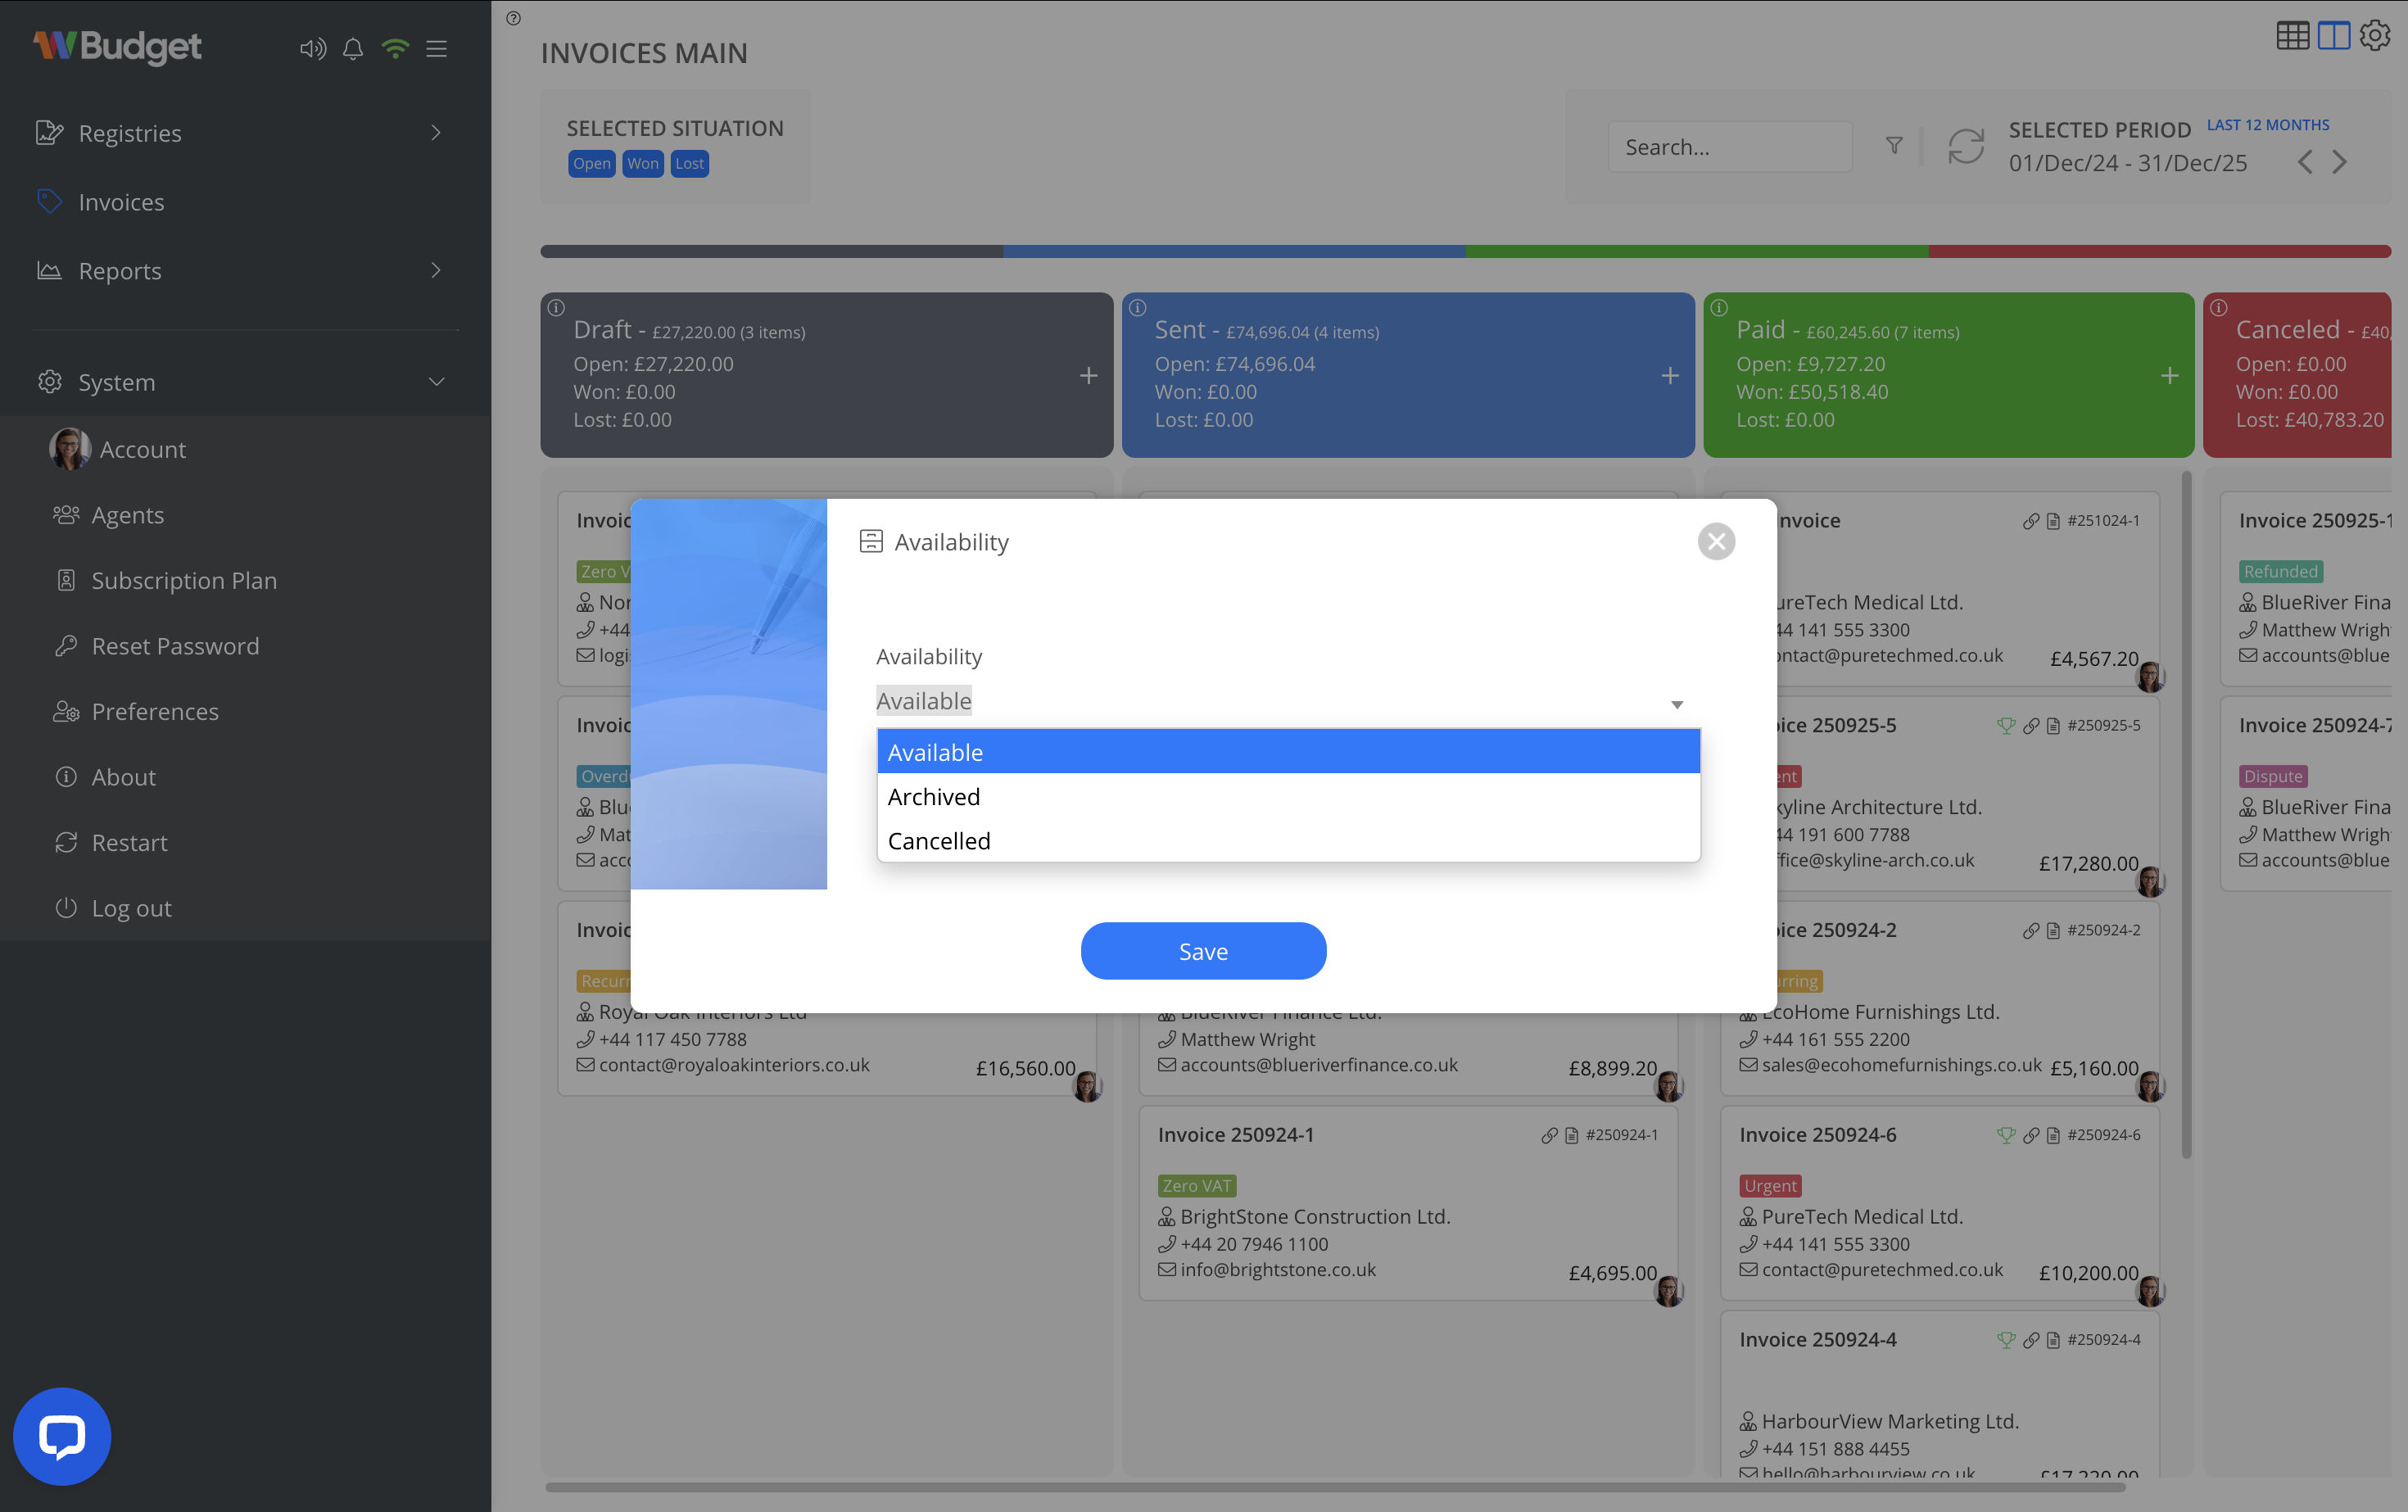Image resolution: width=2408 pixels, height=1512 pixels.
Task: Toggle the Open situation filter
Action: (591, 163)
